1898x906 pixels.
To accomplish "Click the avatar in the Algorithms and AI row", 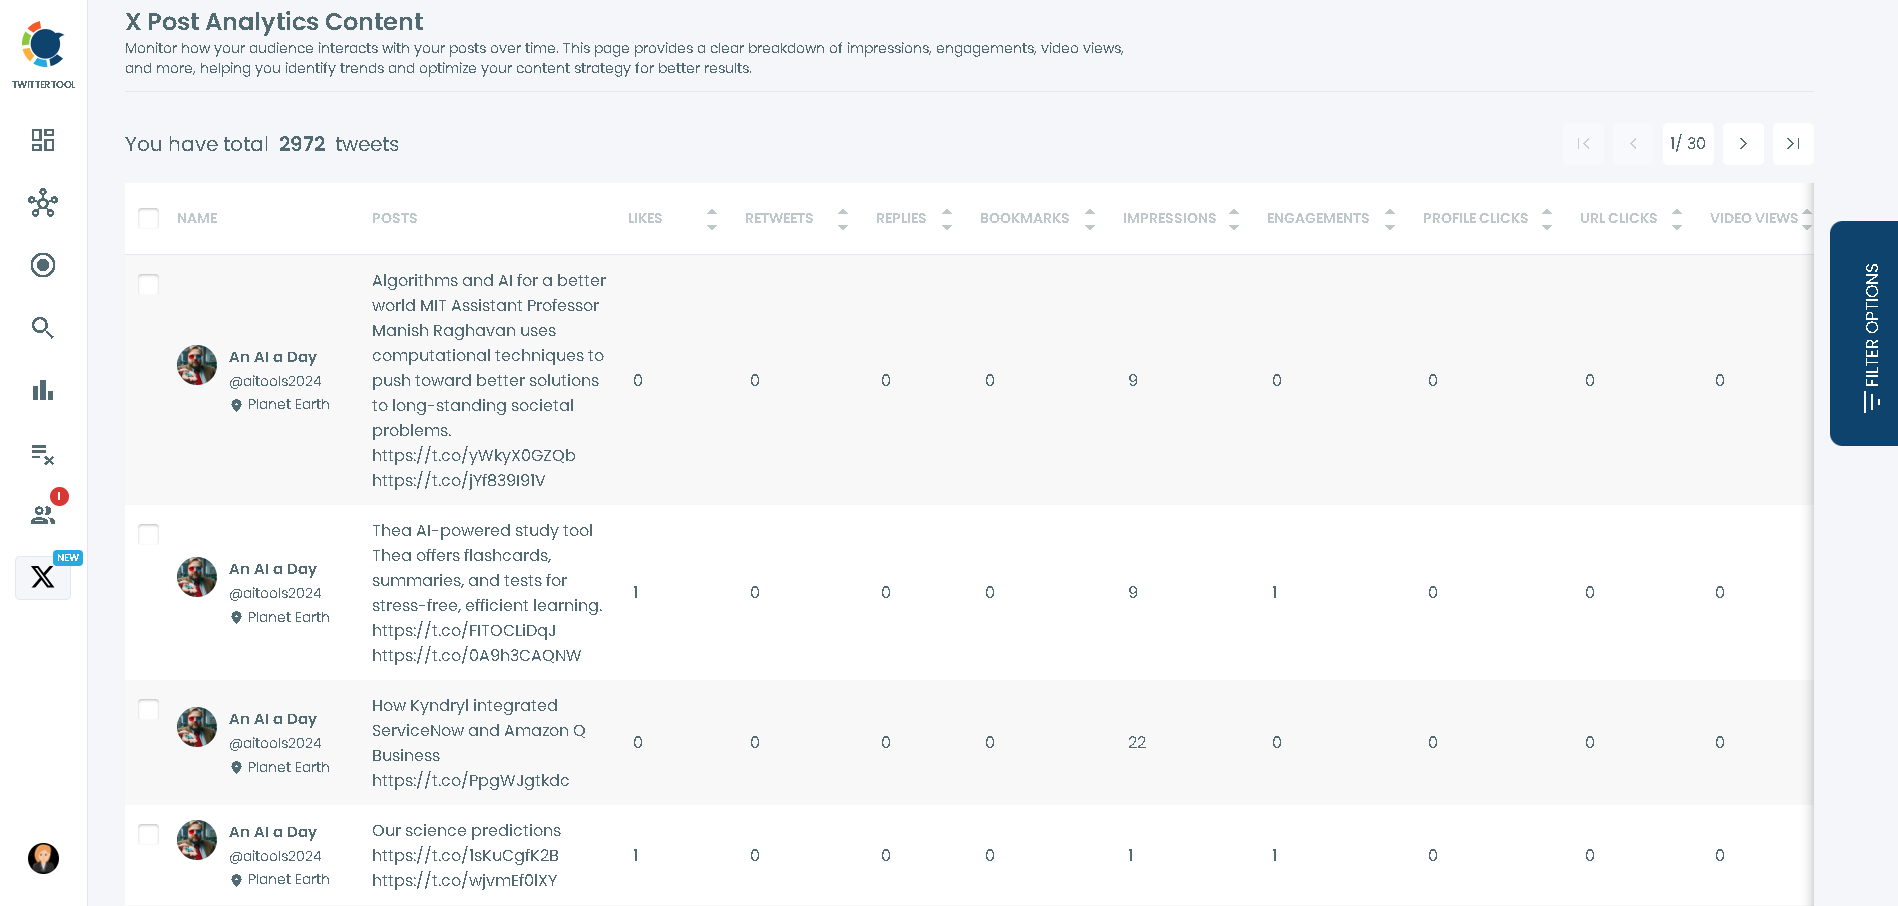I will (197, 365).
